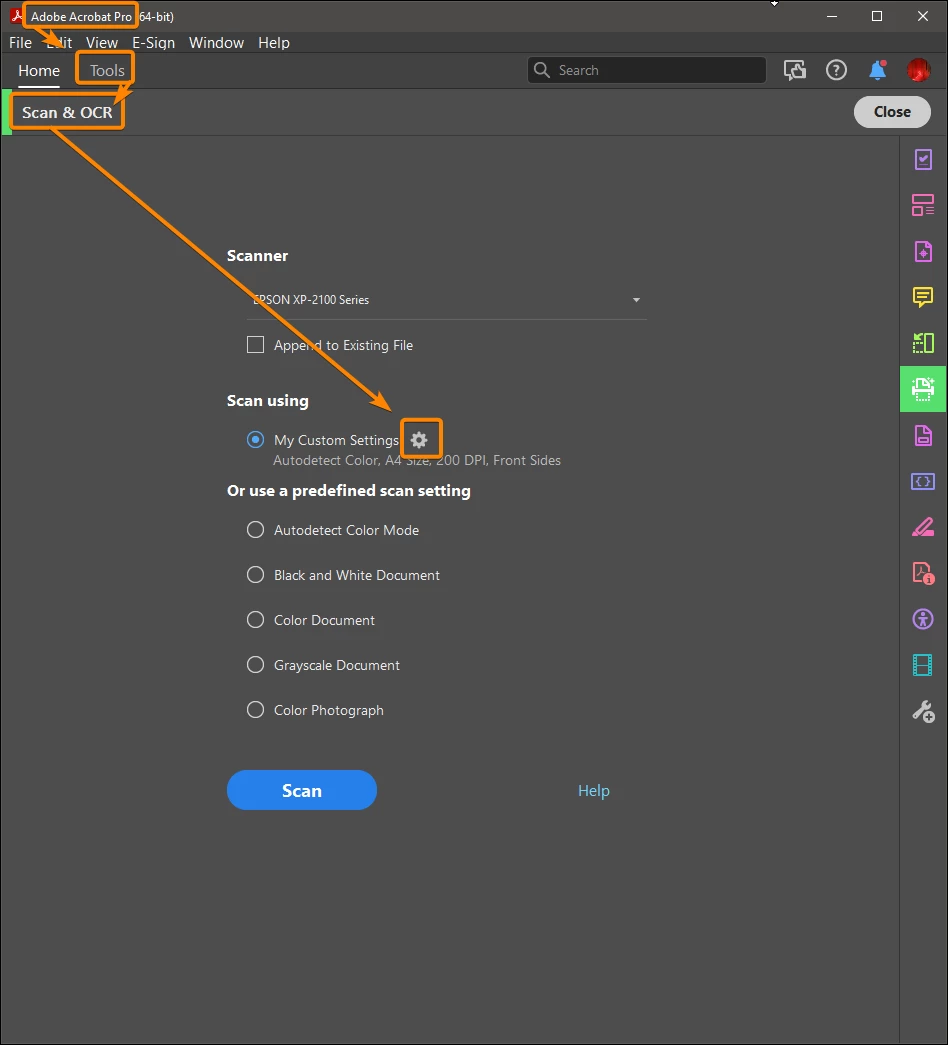Minimize the Acrobat window

tap(832, 16)
